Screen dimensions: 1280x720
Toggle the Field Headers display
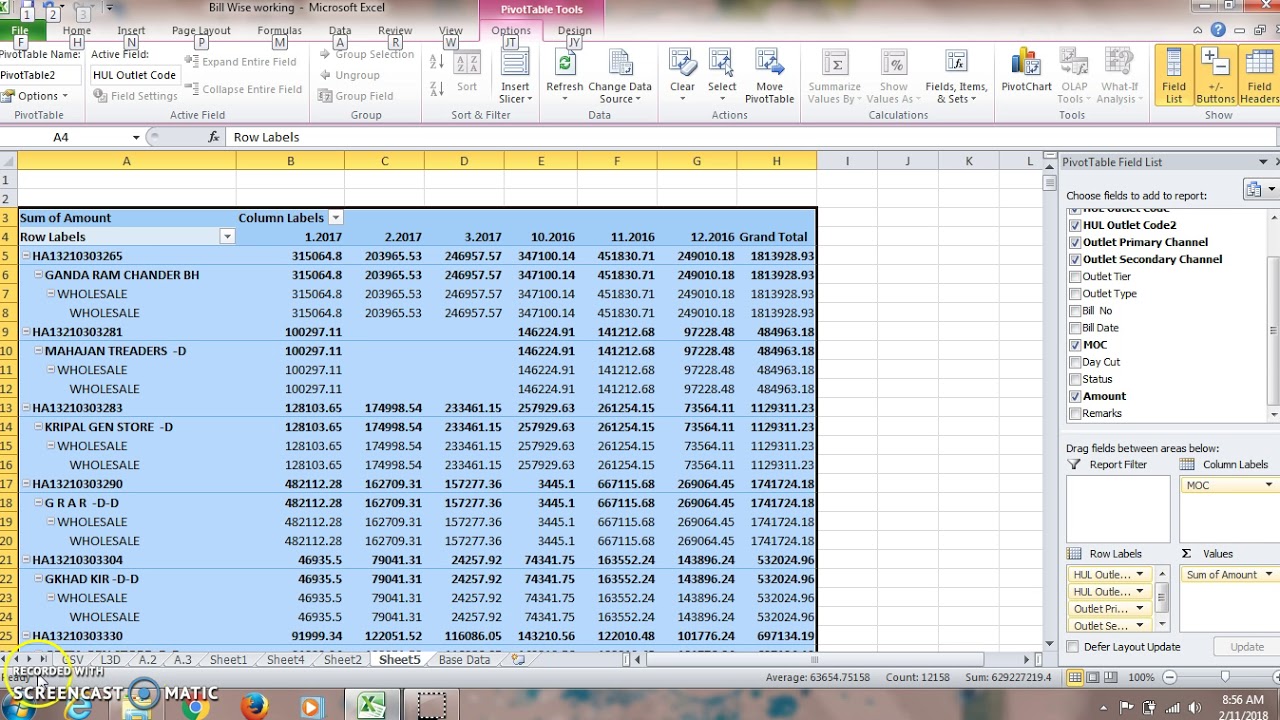(1259, 75)
